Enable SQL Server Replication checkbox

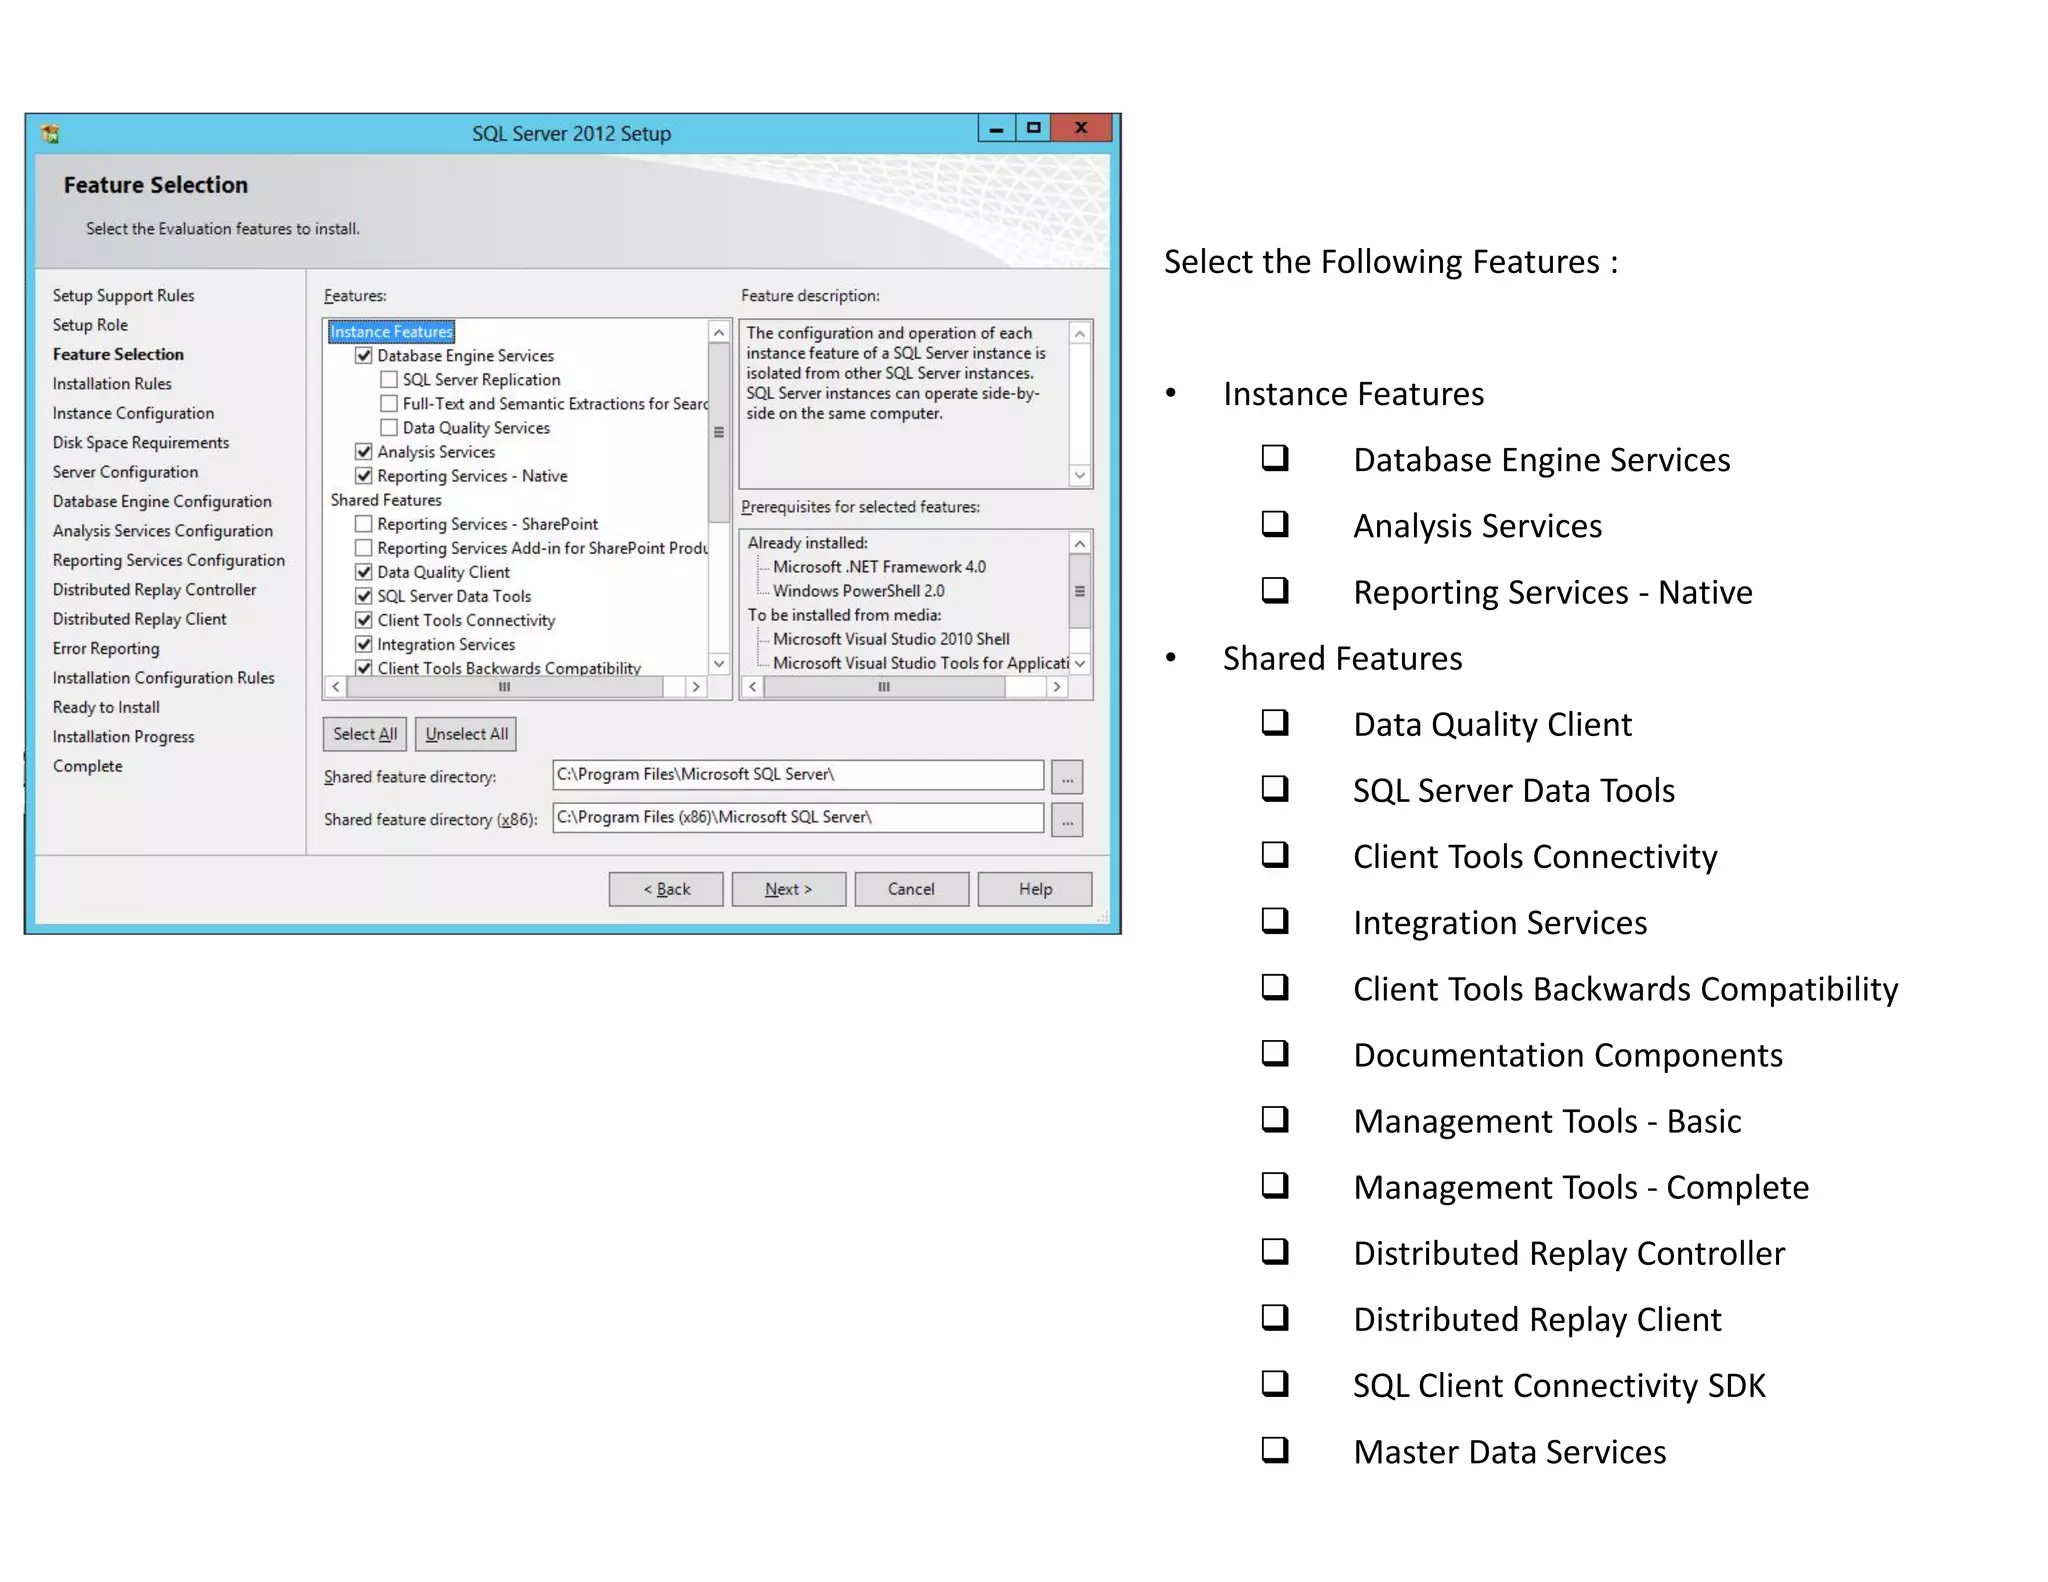coord(389,380)
